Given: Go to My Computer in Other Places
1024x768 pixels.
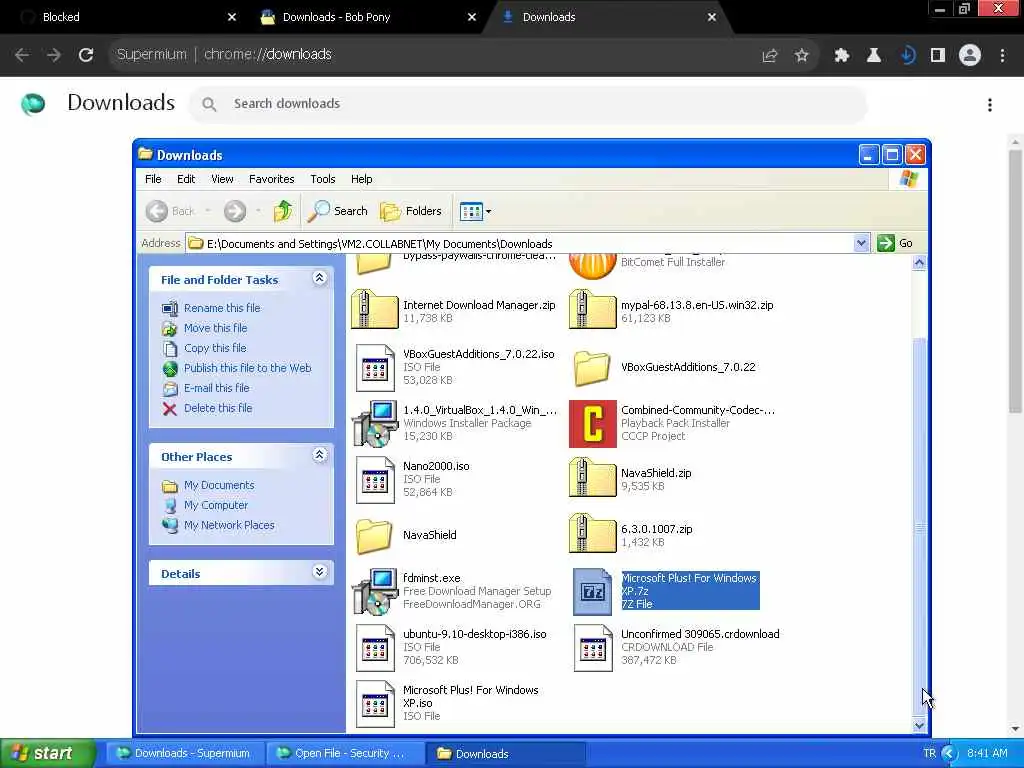Looking at the screenshot, I should (x=216, y=505).
